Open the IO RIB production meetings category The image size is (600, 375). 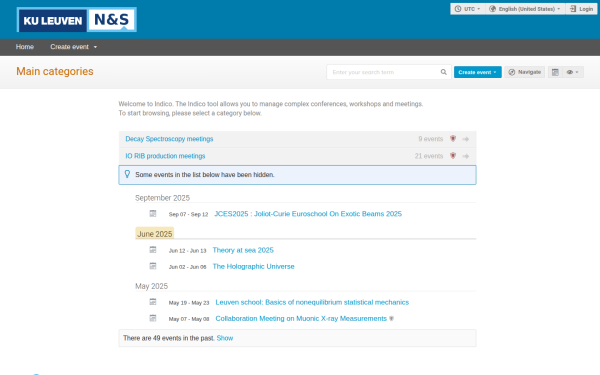pyautogui.click(x=165, y=156)
